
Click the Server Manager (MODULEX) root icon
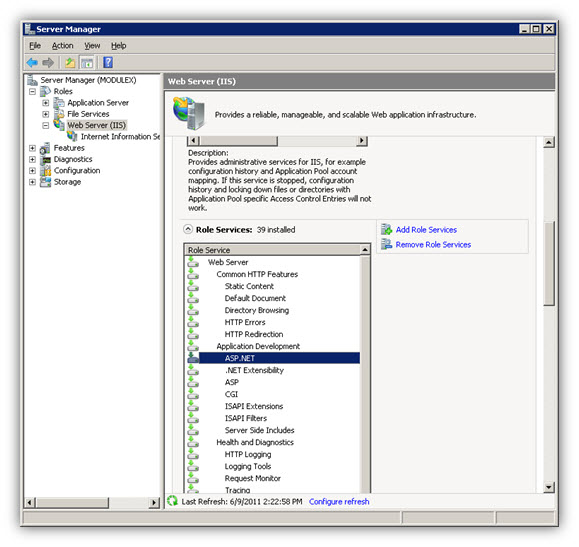[32, 80]
